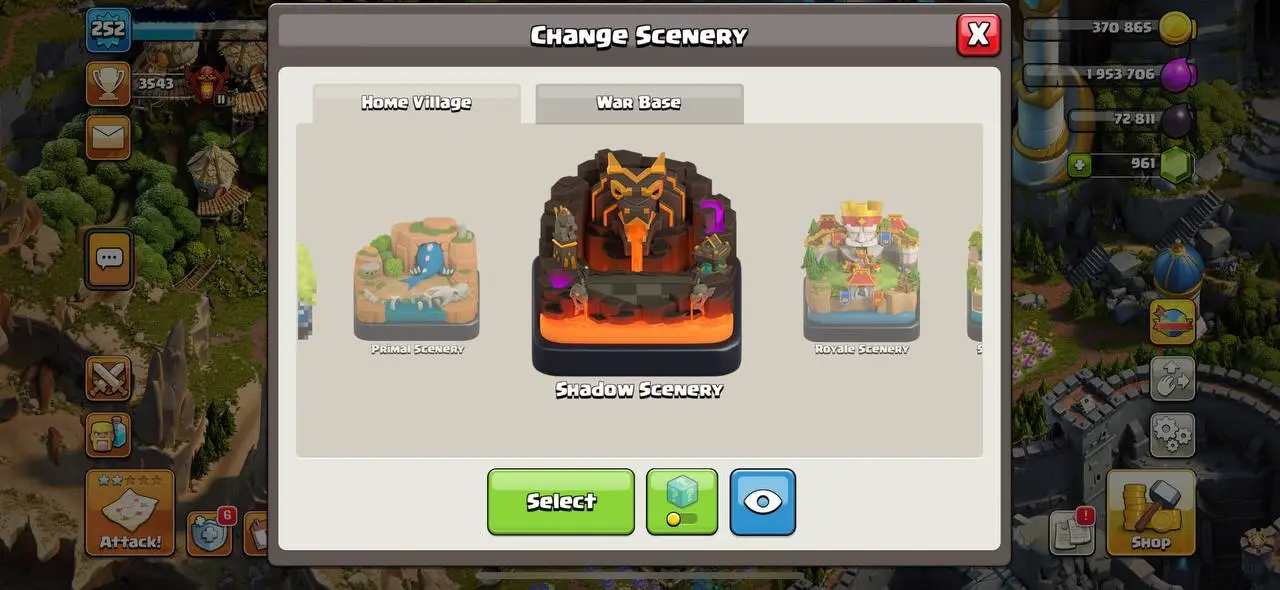Toggle the 3D cube scenery switch
Image resolution: width=1280 pixels, height=590 pixels.
pyautogui.click(x=682, y=502)
